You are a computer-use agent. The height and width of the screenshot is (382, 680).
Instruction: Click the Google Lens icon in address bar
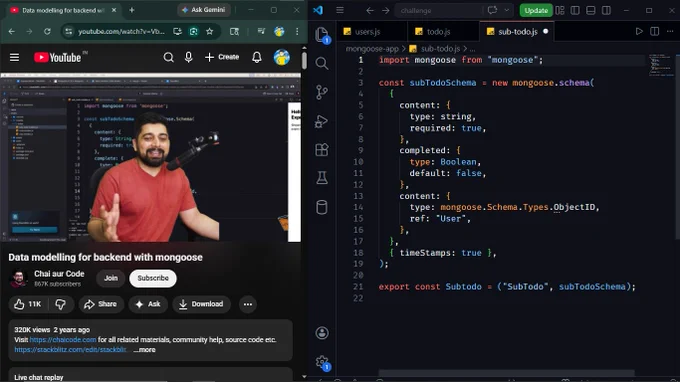(x=193, y=31)
